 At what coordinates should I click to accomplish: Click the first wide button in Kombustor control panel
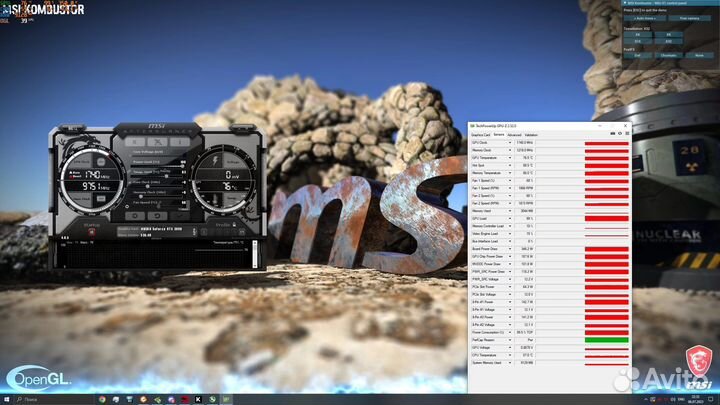[645, 18]
